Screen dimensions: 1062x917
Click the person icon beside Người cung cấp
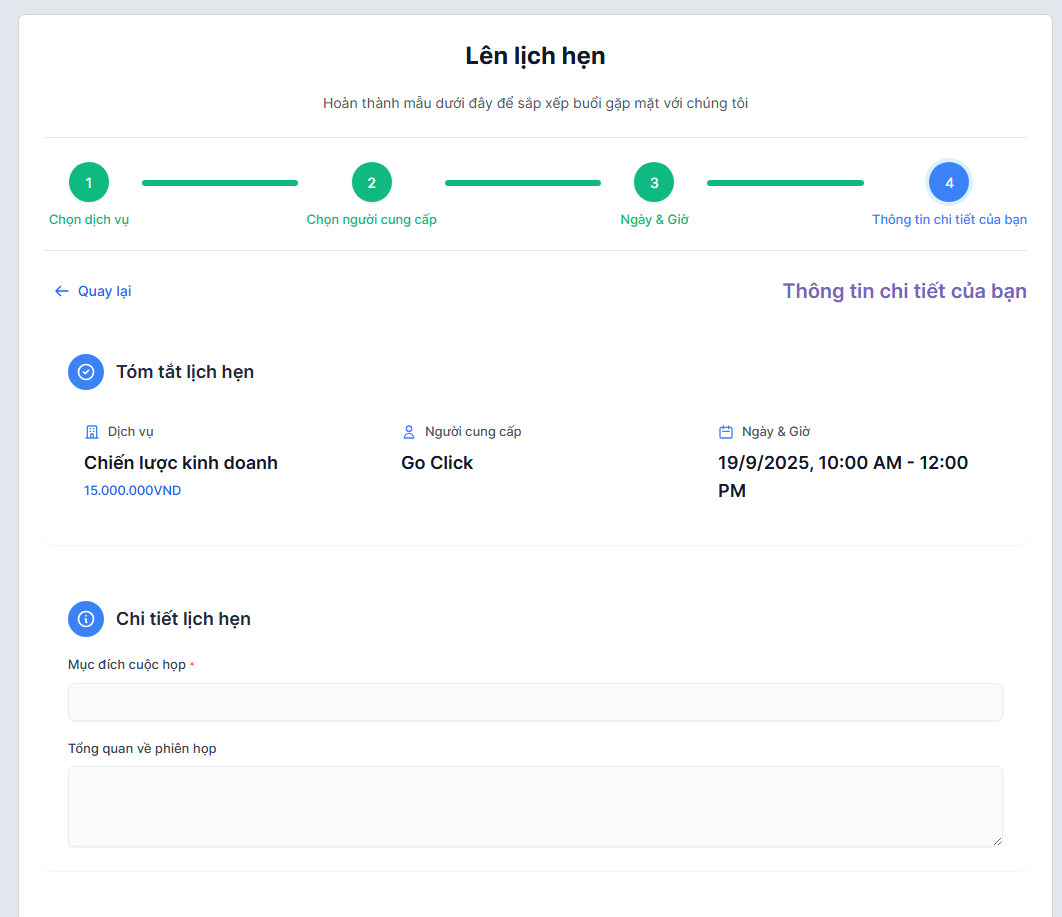coord(408,432)
